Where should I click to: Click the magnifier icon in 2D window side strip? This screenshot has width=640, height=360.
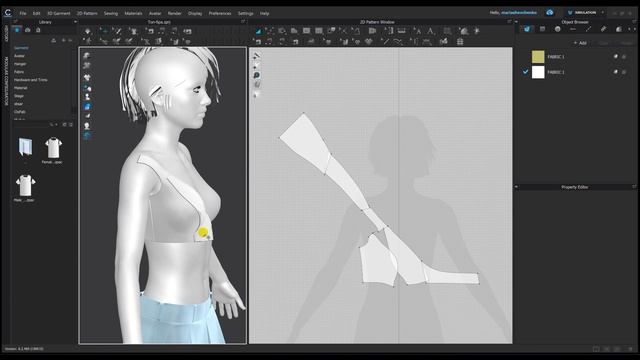point(257,75)
